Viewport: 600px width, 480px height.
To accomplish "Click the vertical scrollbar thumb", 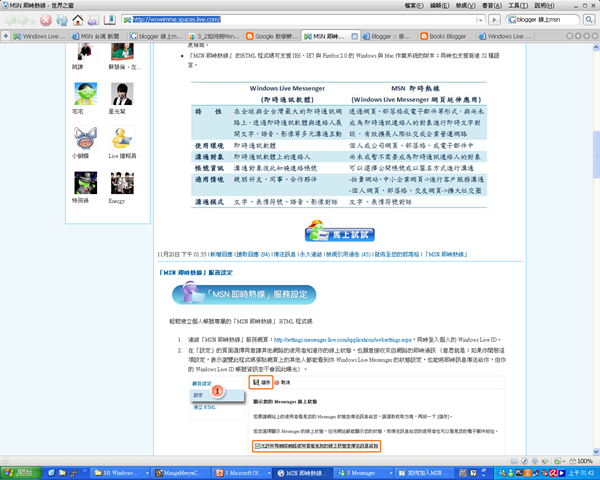I will (x=596, y=155).
